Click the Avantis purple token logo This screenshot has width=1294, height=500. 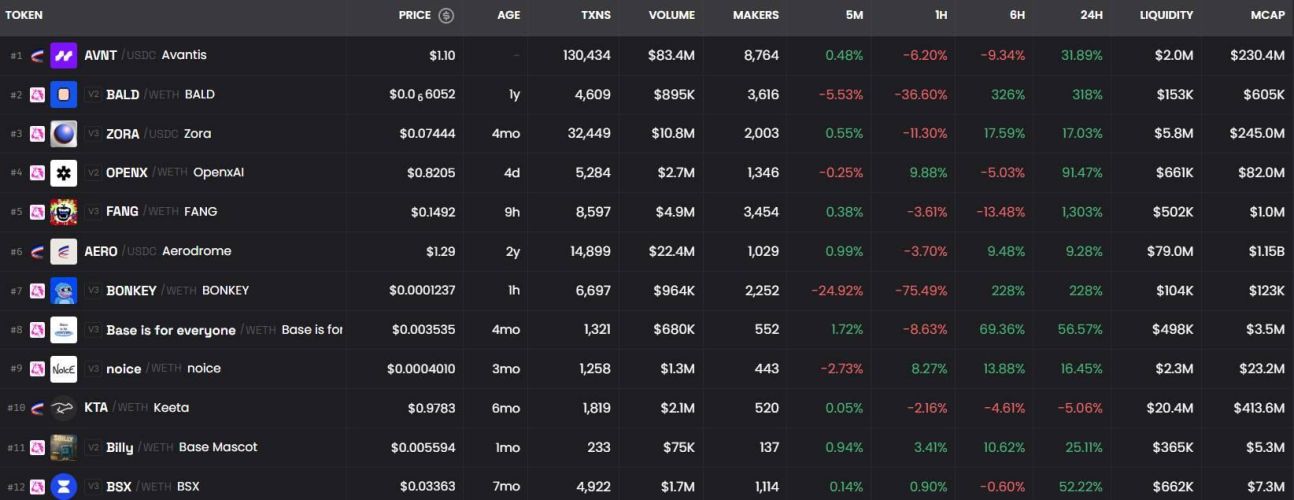click(x=64, y=55)
